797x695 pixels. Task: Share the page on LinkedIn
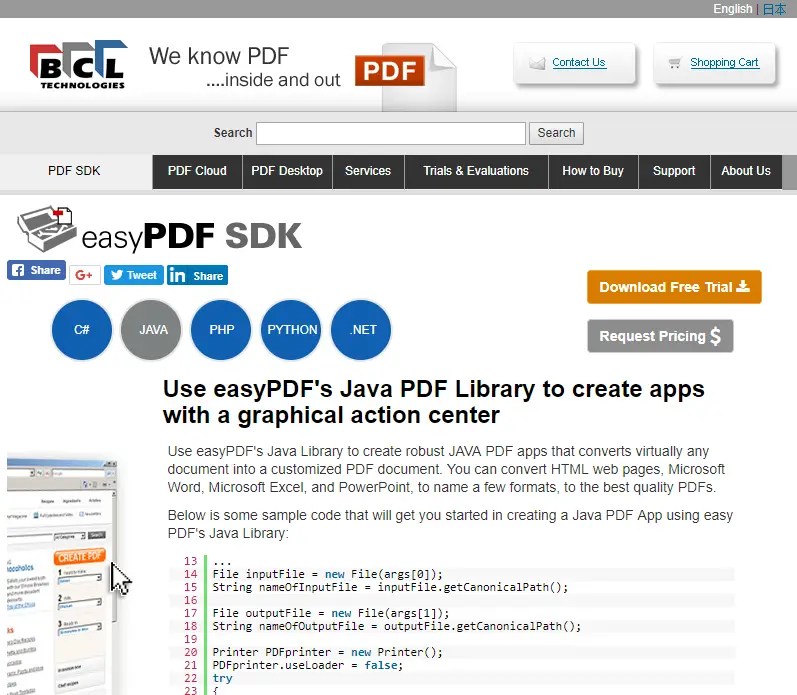coord(197,275)
